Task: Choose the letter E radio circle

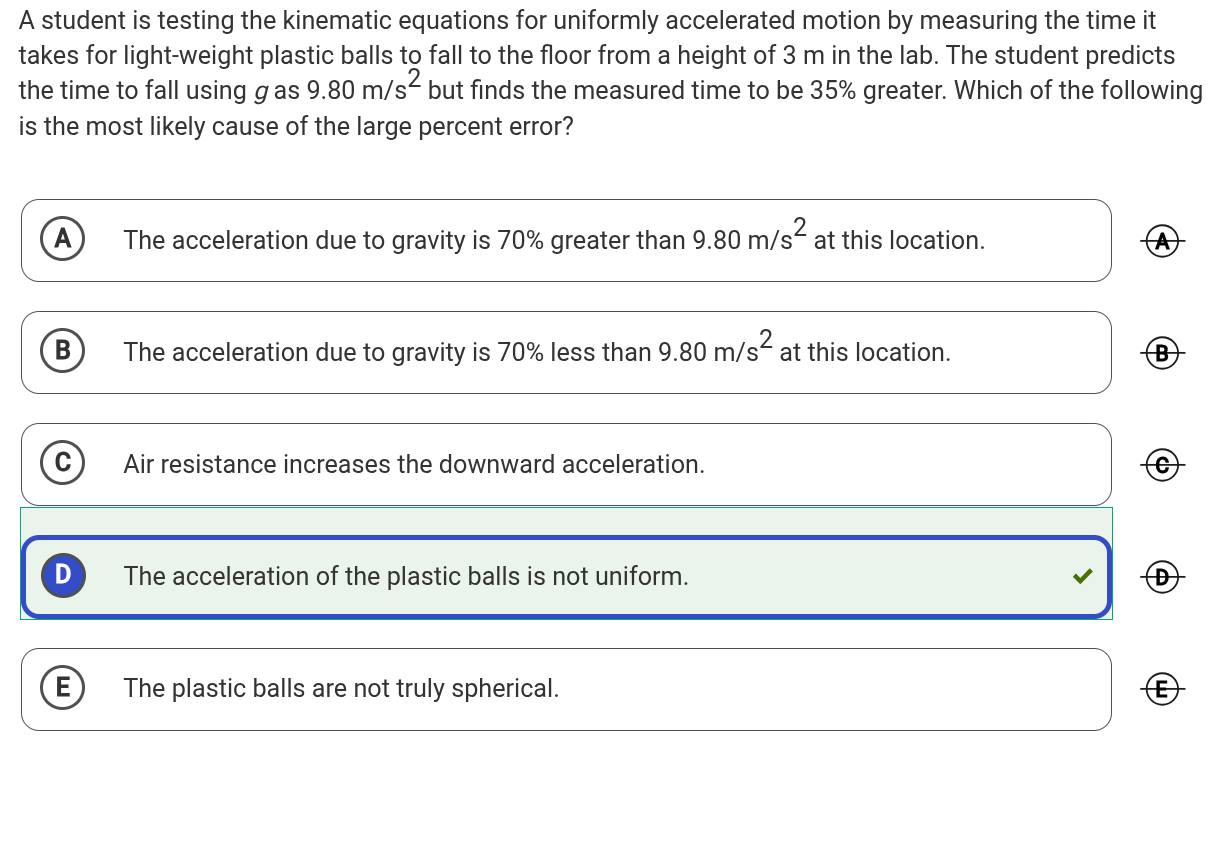Action: tap(63, 687)
